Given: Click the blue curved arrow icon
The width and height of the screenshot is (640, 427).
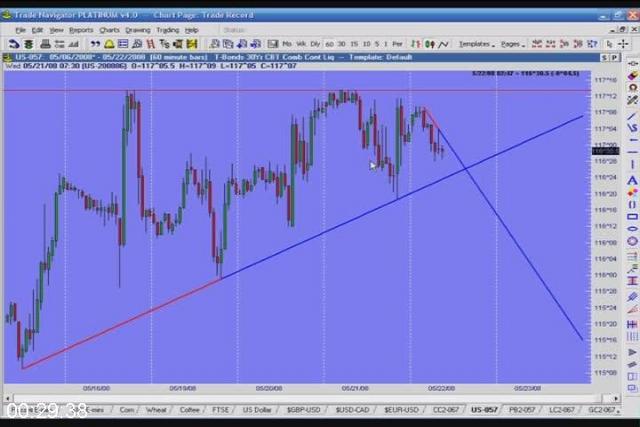Looking at the screenshot, I should pyautogui.click(x=14, y=44).
